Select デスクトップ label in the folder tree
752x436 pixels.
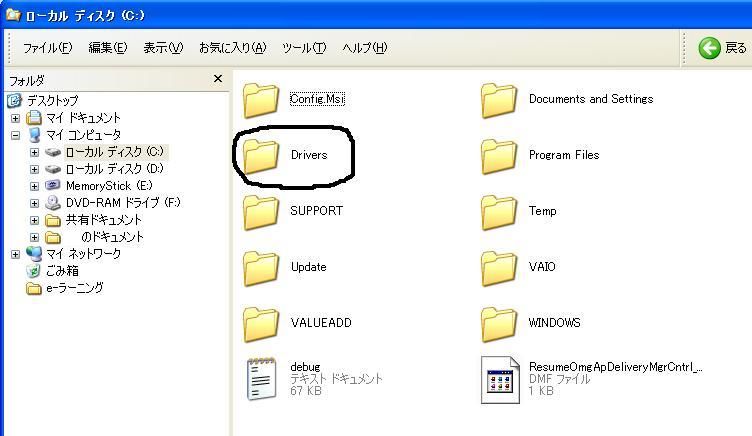click(x=52, y=101)
